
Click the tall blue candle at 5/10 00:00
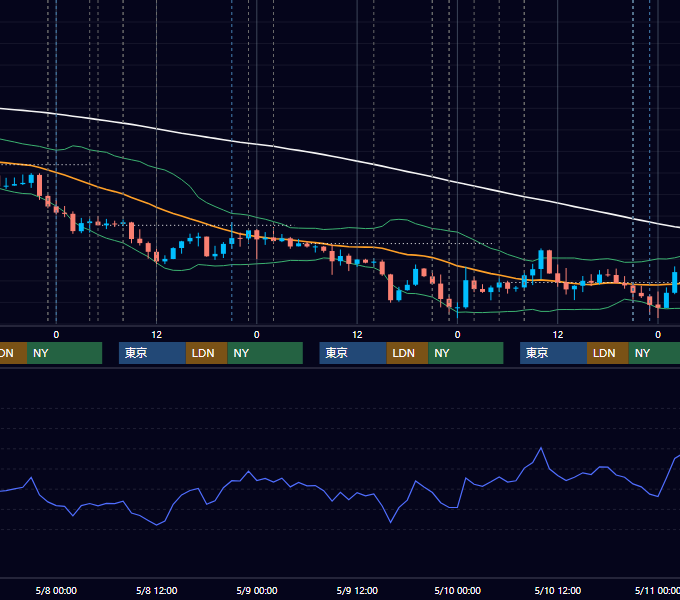[x=466, y=293]
